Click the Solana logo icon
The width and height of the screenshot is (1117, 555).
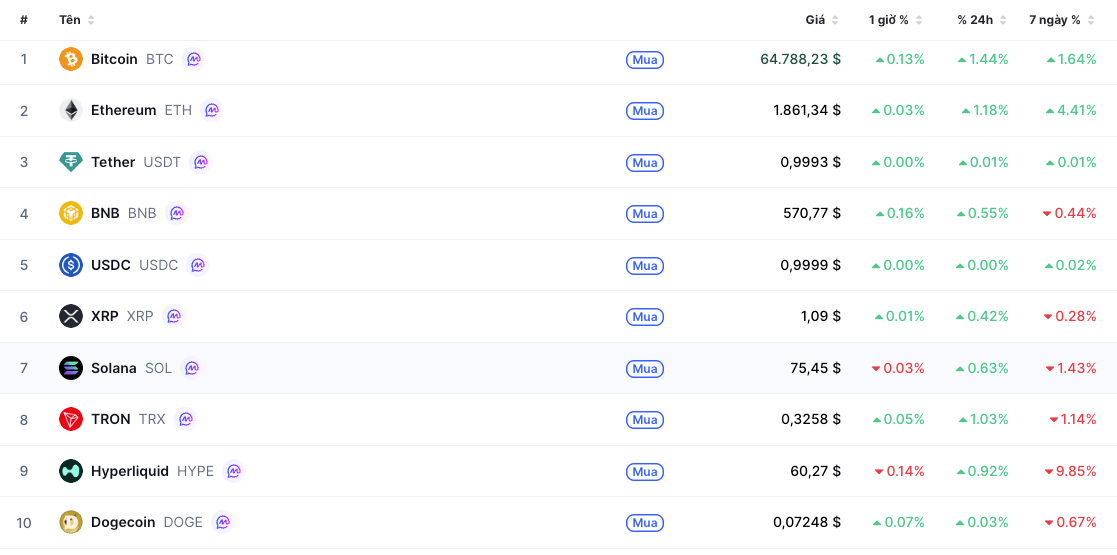(71, 368)
